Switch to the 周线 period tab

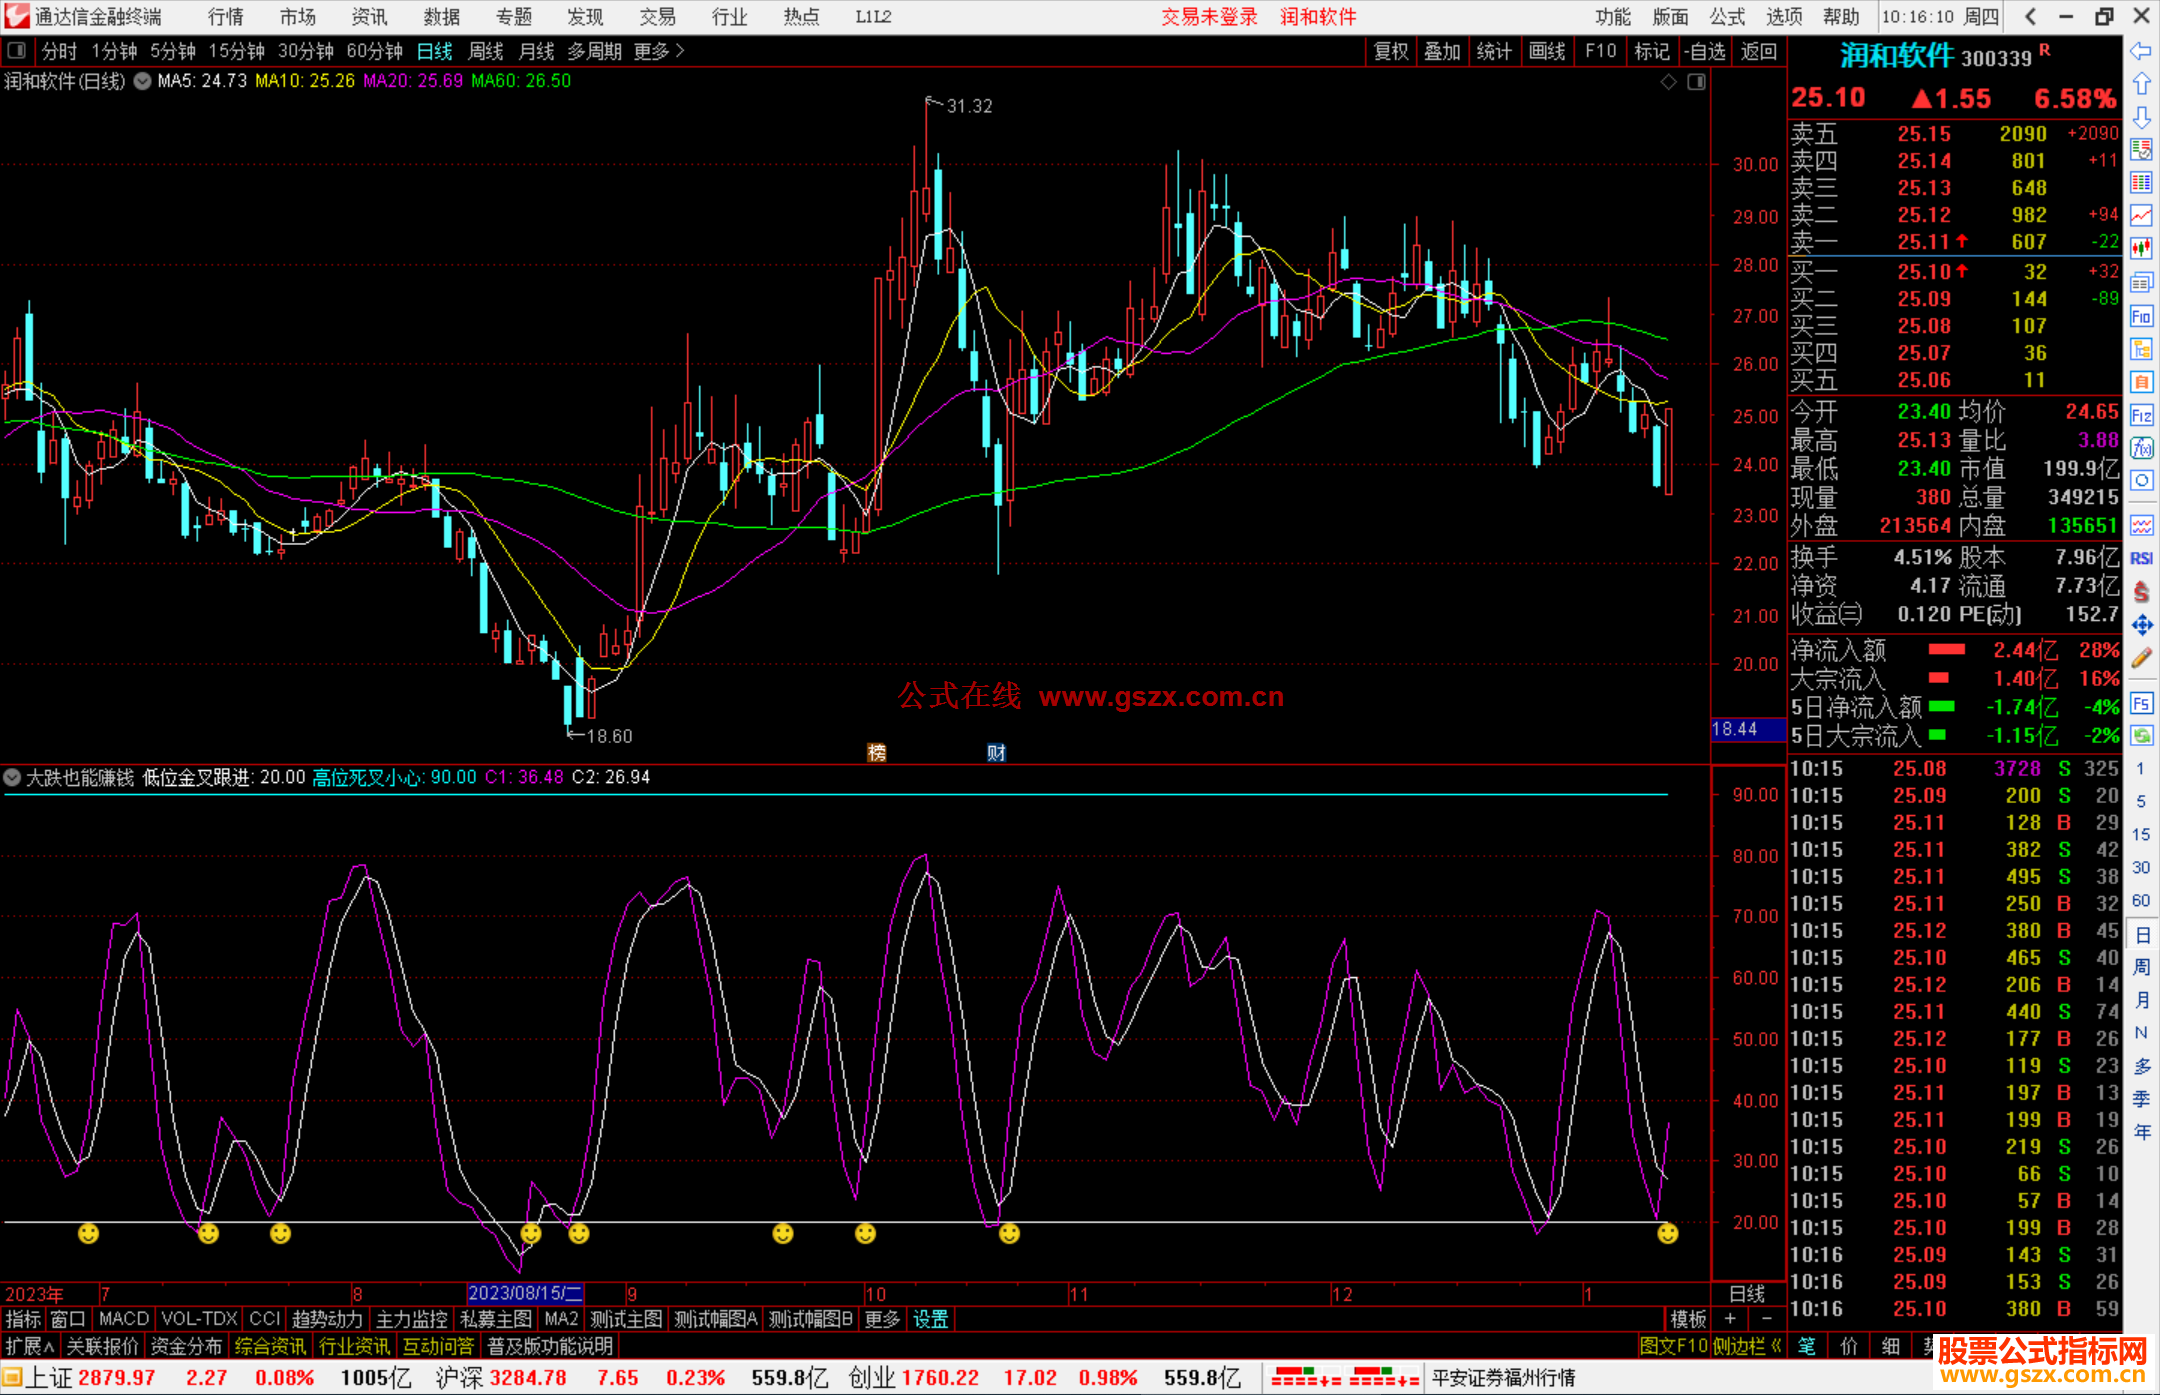(486, 51)
